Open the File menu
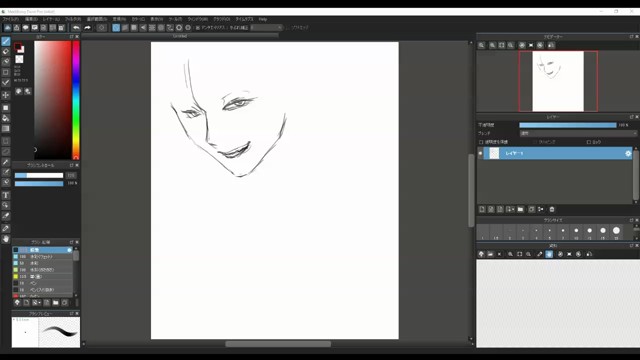 (11, 19)
